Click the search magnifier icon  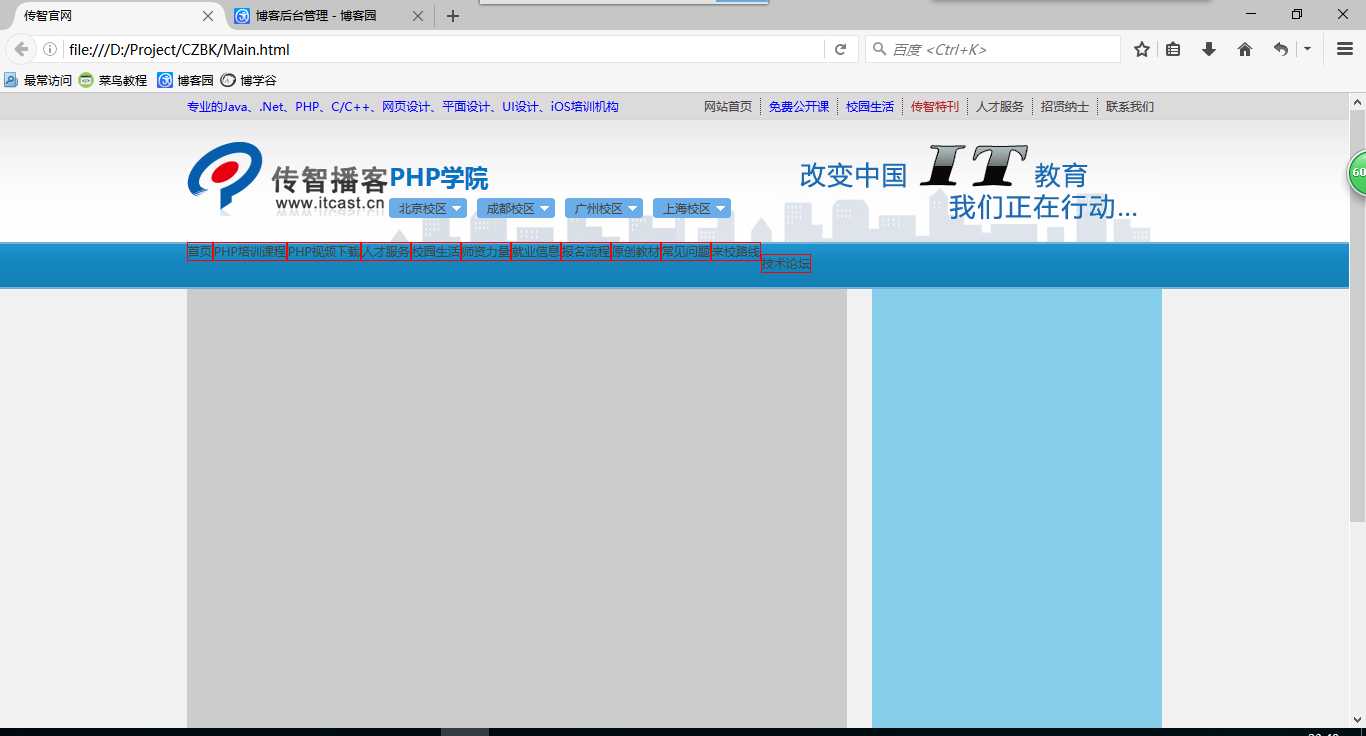tap(878, 49)
